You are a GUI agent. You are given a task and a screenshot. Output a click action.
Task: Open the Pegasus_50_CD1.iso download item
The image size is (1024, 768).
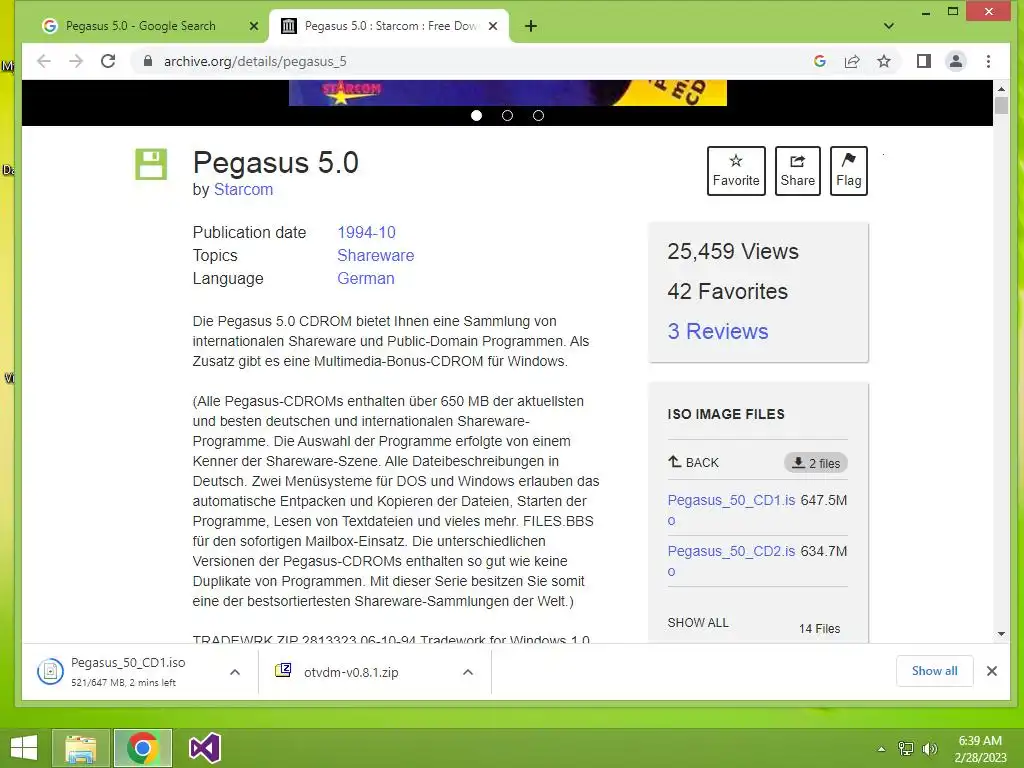pyautogui.click(x=127, y=671)
